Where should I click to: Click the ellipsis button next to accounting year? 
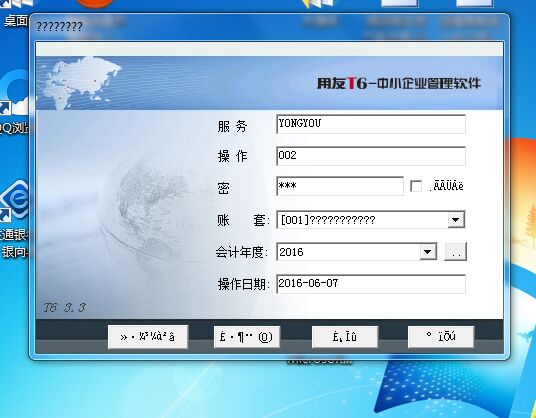[x=455, y=252]
